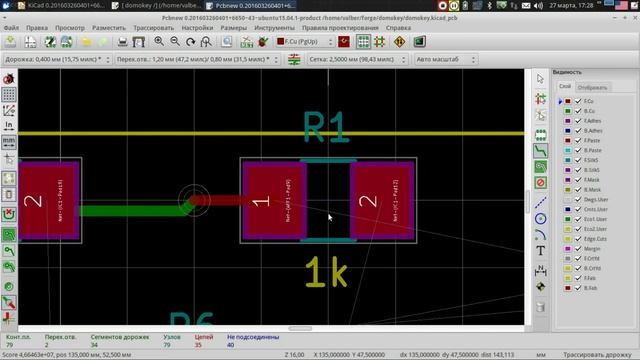Screen dimensions: 640x360
Task: Toggle auto track width icon
Action: 294,60
